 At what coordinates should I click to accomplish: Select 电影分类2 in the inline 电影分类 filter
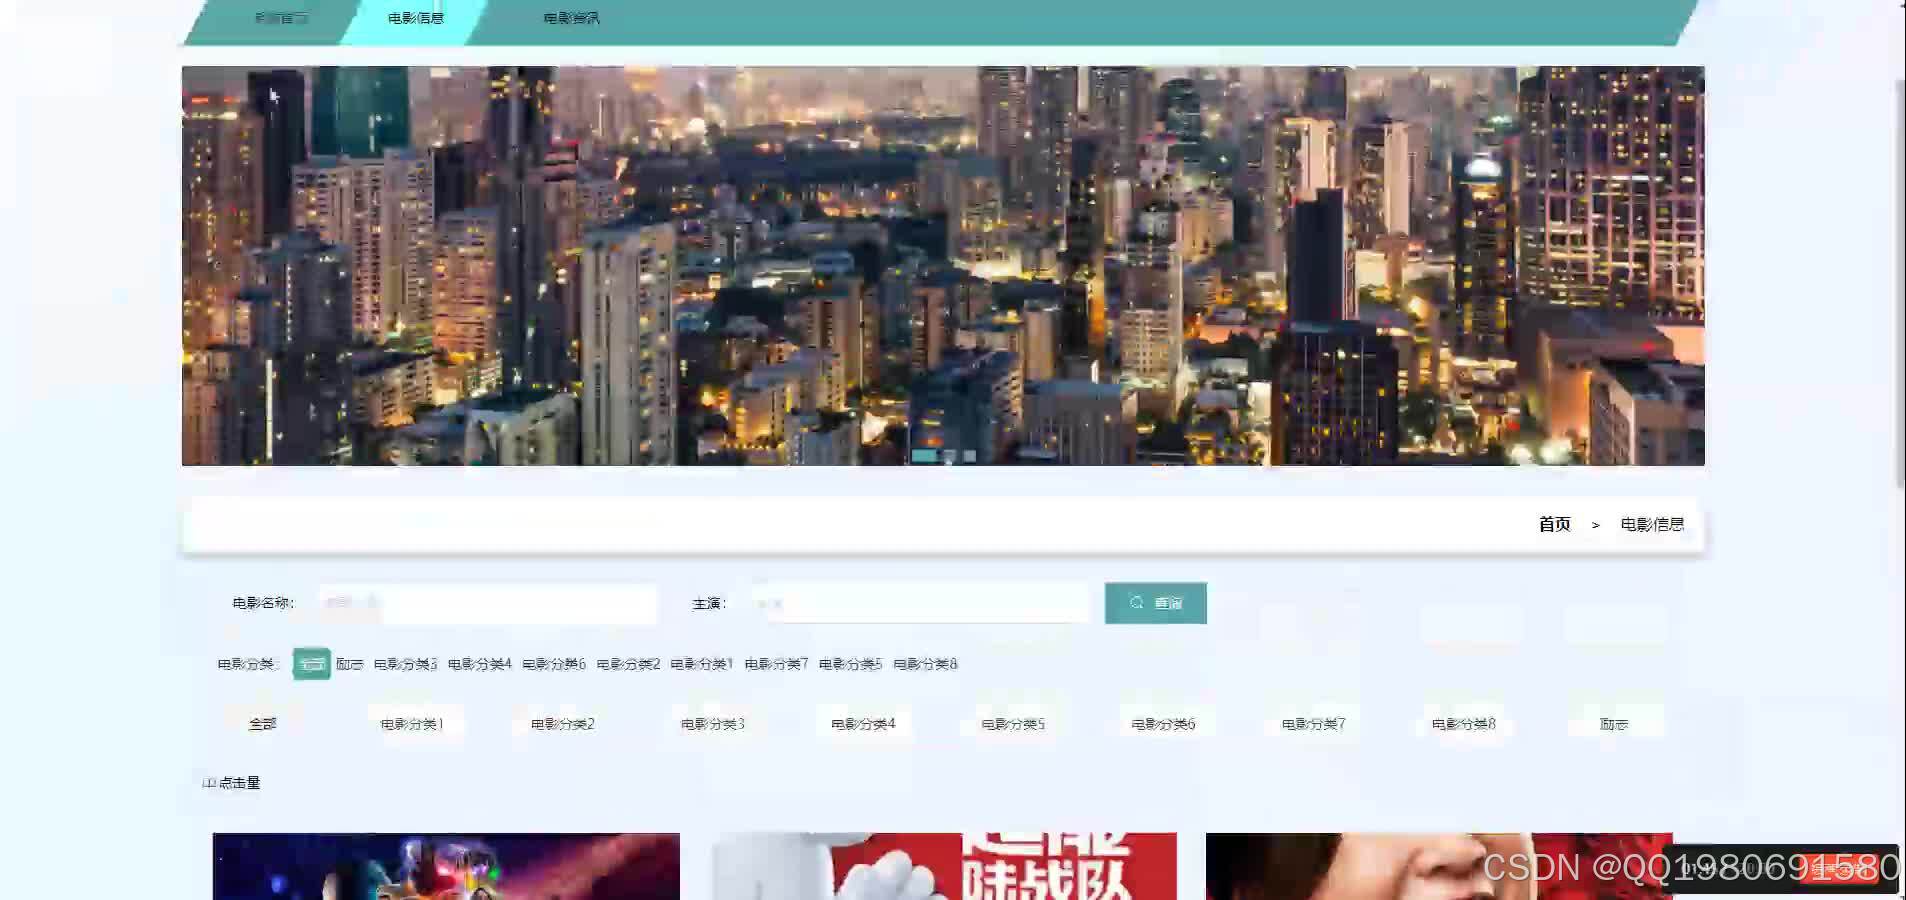[628, 664]
